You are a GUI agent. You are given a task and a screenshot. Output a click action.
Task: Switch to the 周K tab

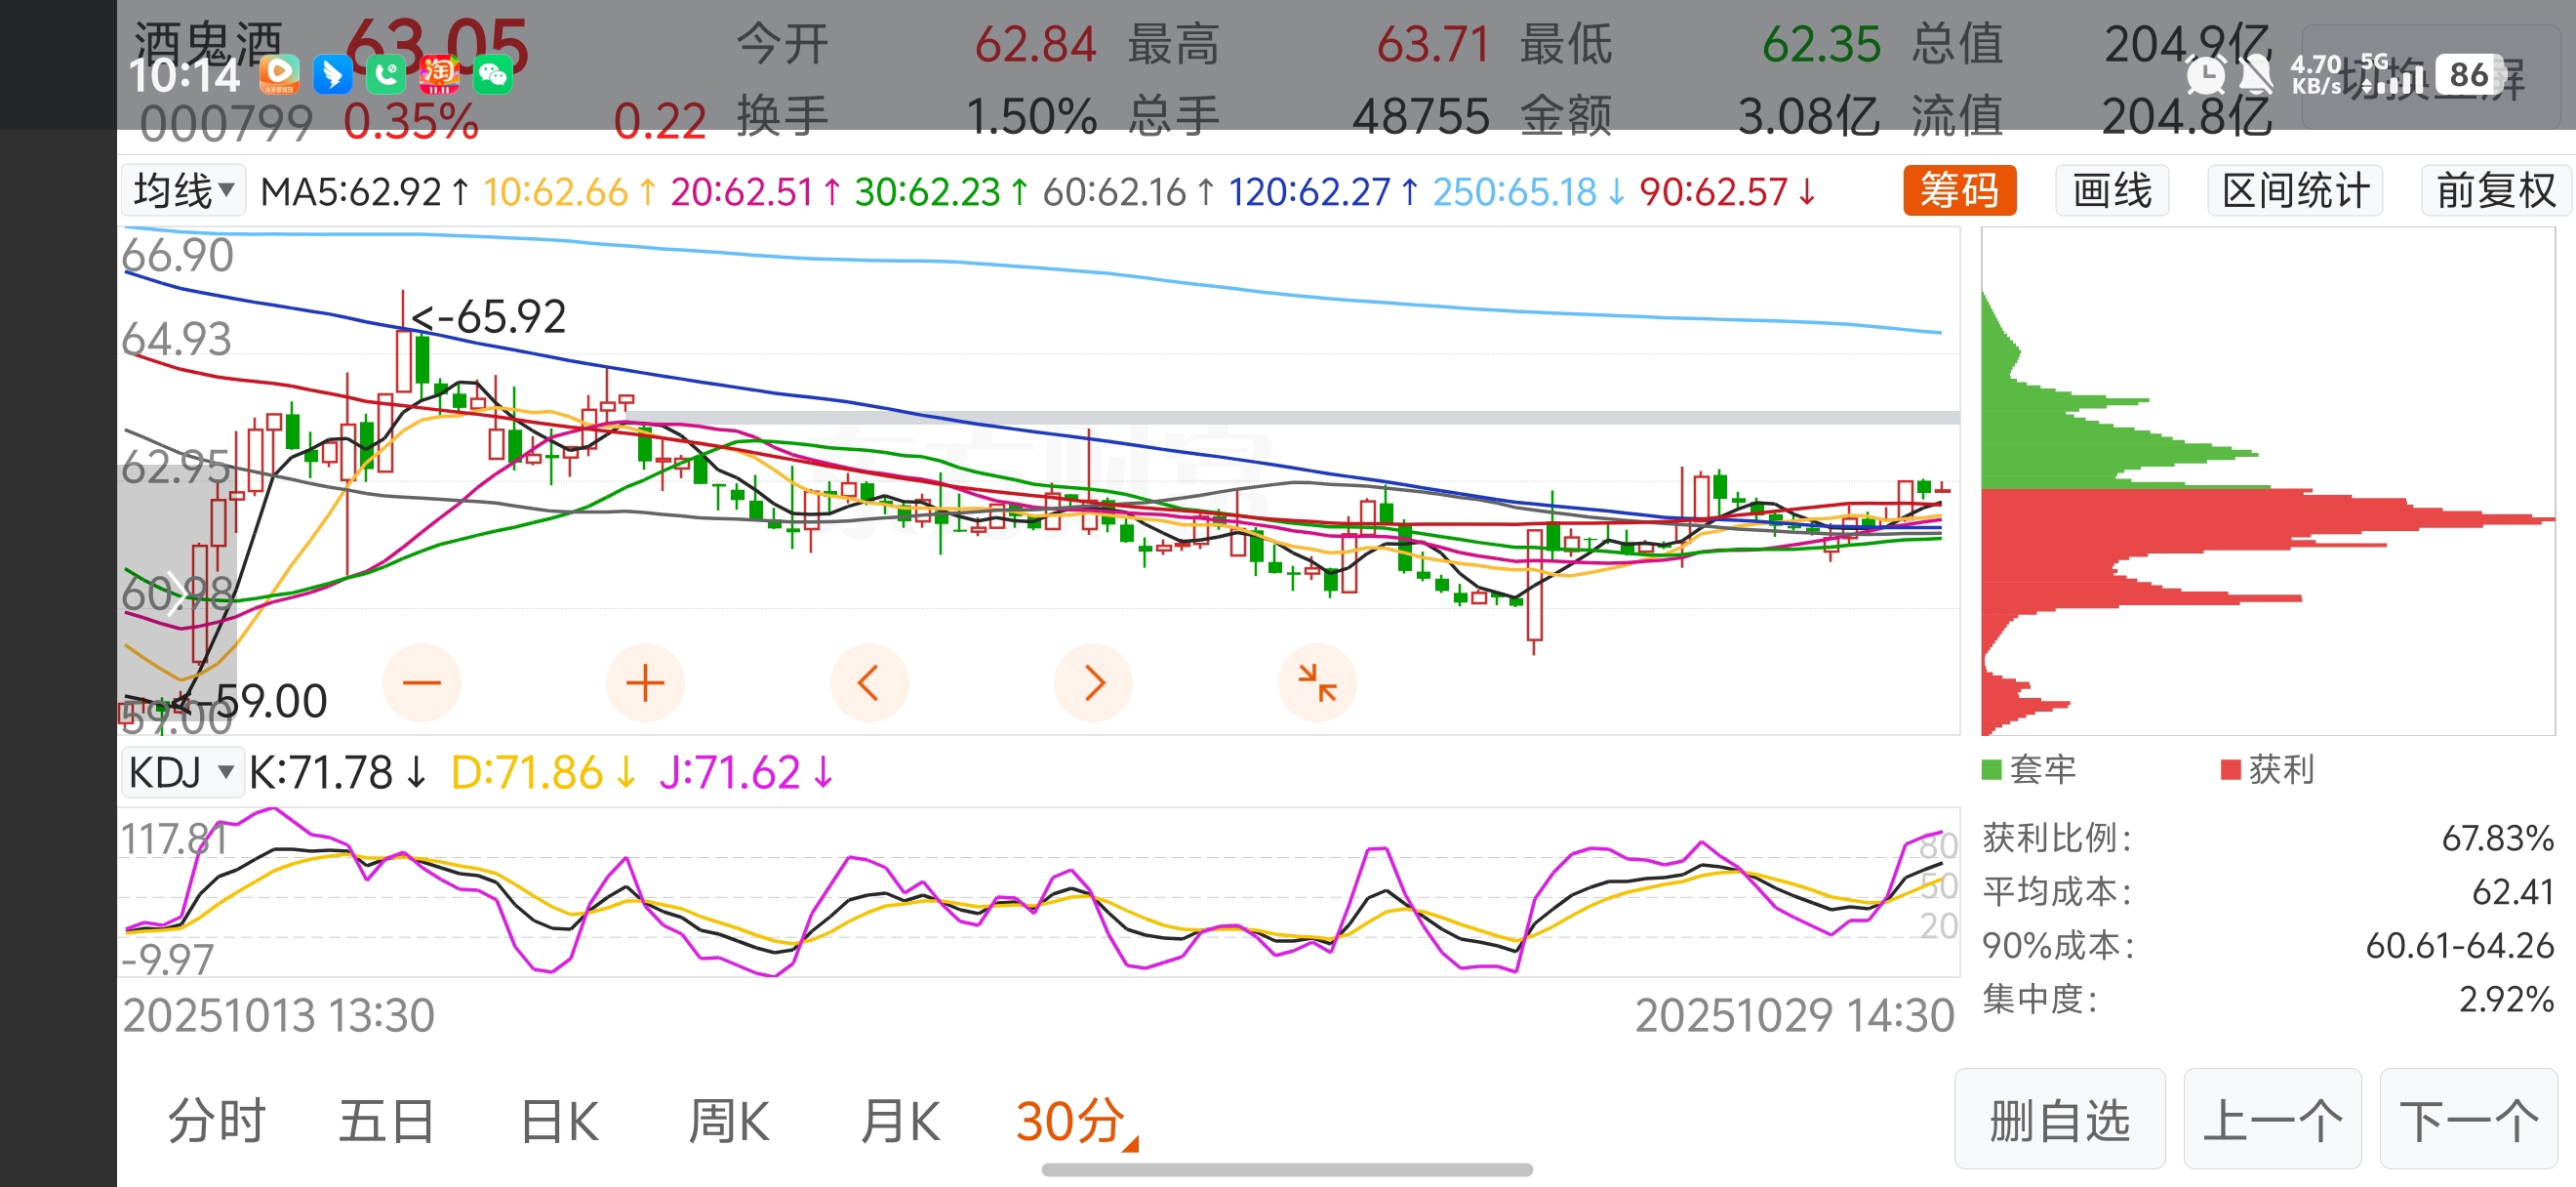tap(729, 1121)
